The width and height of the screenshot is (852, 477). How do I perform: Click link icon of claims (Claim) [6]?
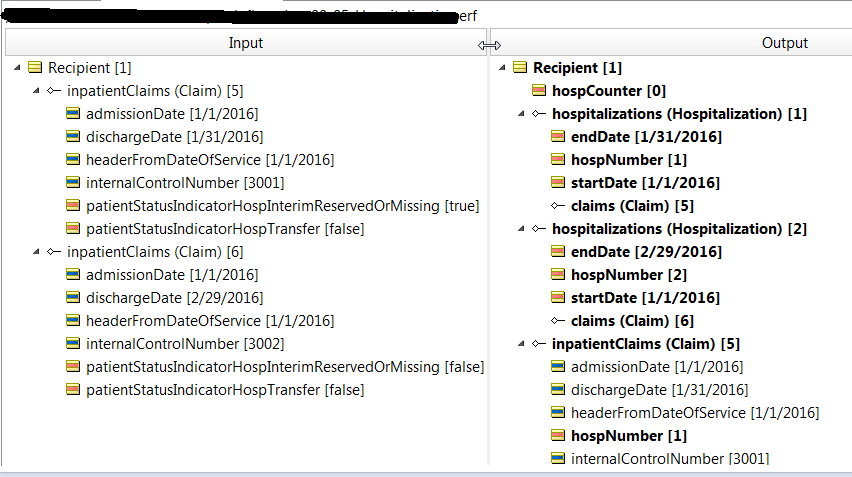(x=558, y=321)
